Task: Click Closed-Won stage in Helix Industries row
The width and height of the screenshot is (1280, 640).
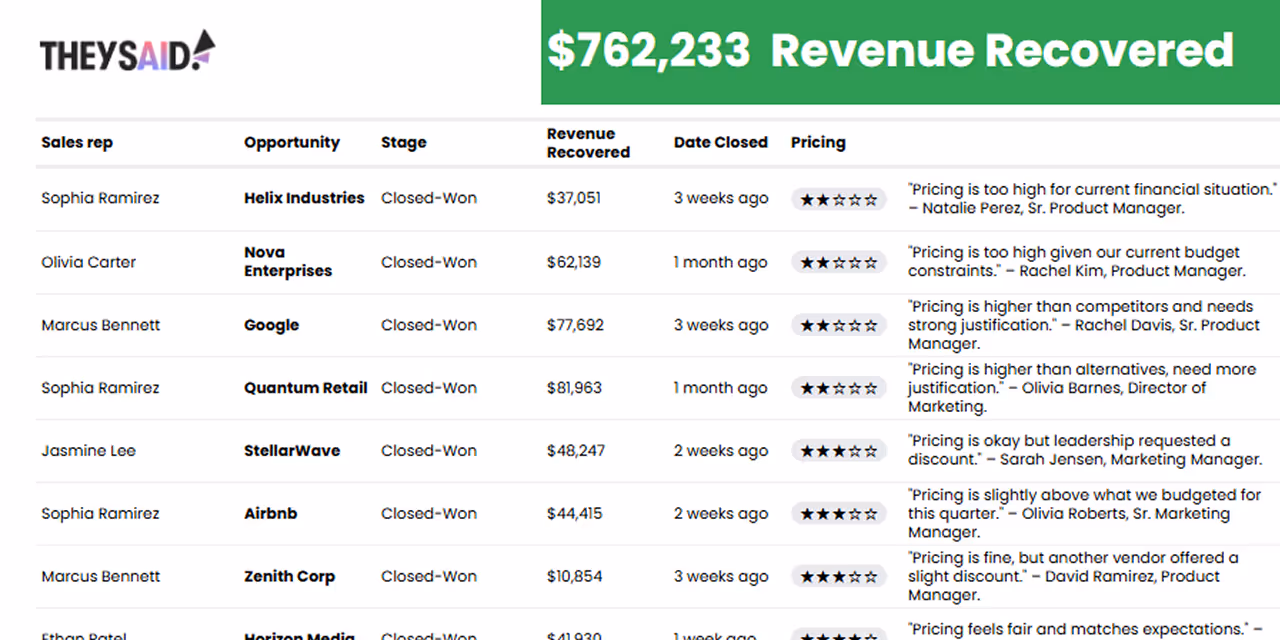Action: [429, 198]
